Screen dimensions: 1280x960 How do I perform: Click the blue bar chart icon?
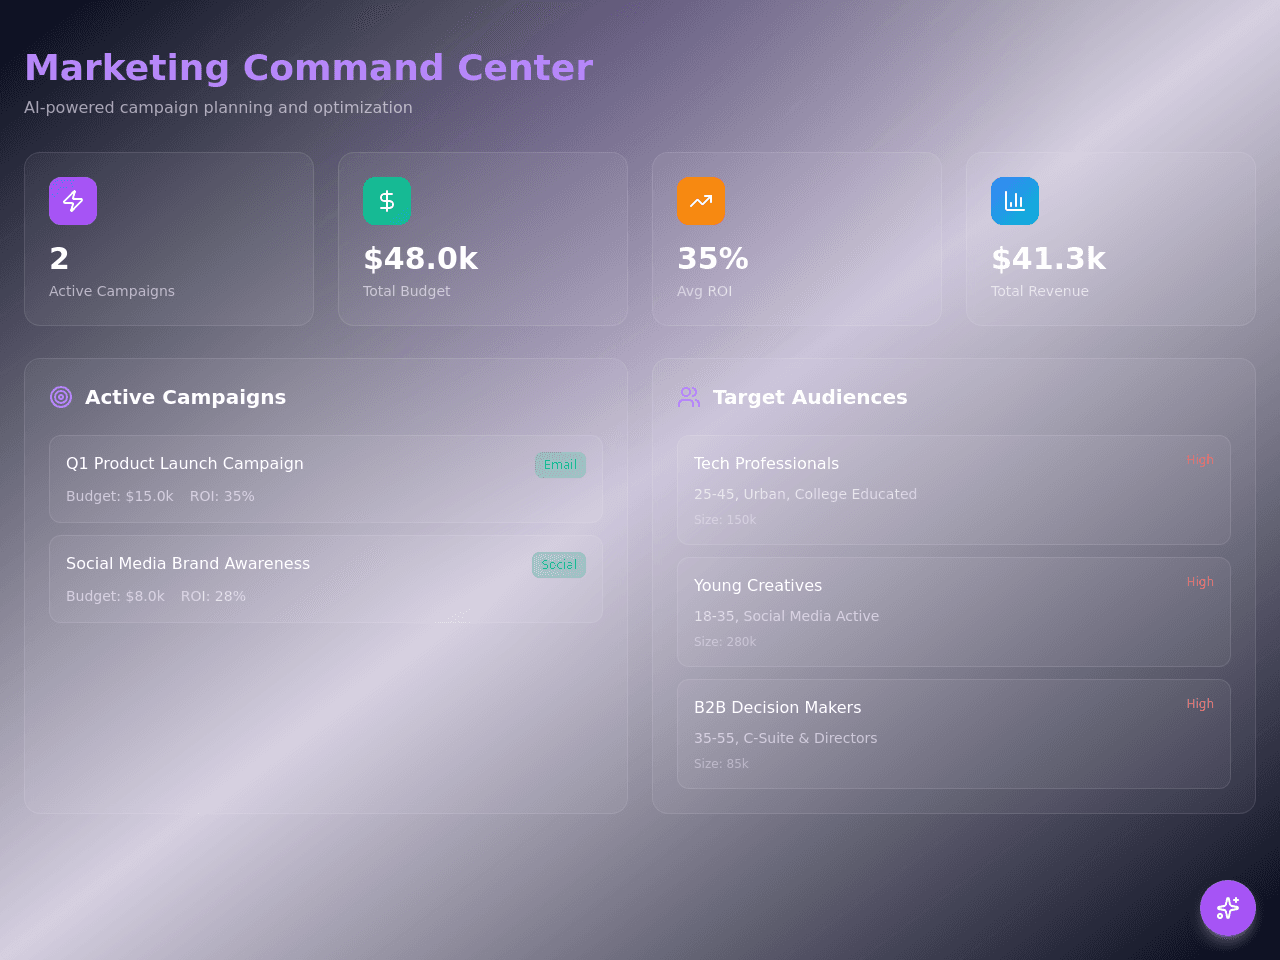[x=1015, y=201]
